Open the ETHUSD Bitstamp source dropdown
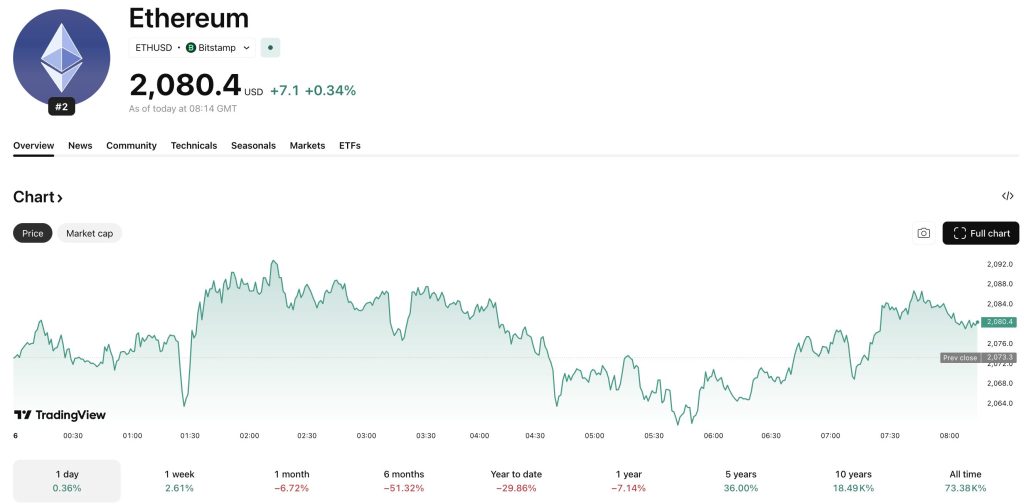Screen dimensions: 1024x504 coord(246,47)
